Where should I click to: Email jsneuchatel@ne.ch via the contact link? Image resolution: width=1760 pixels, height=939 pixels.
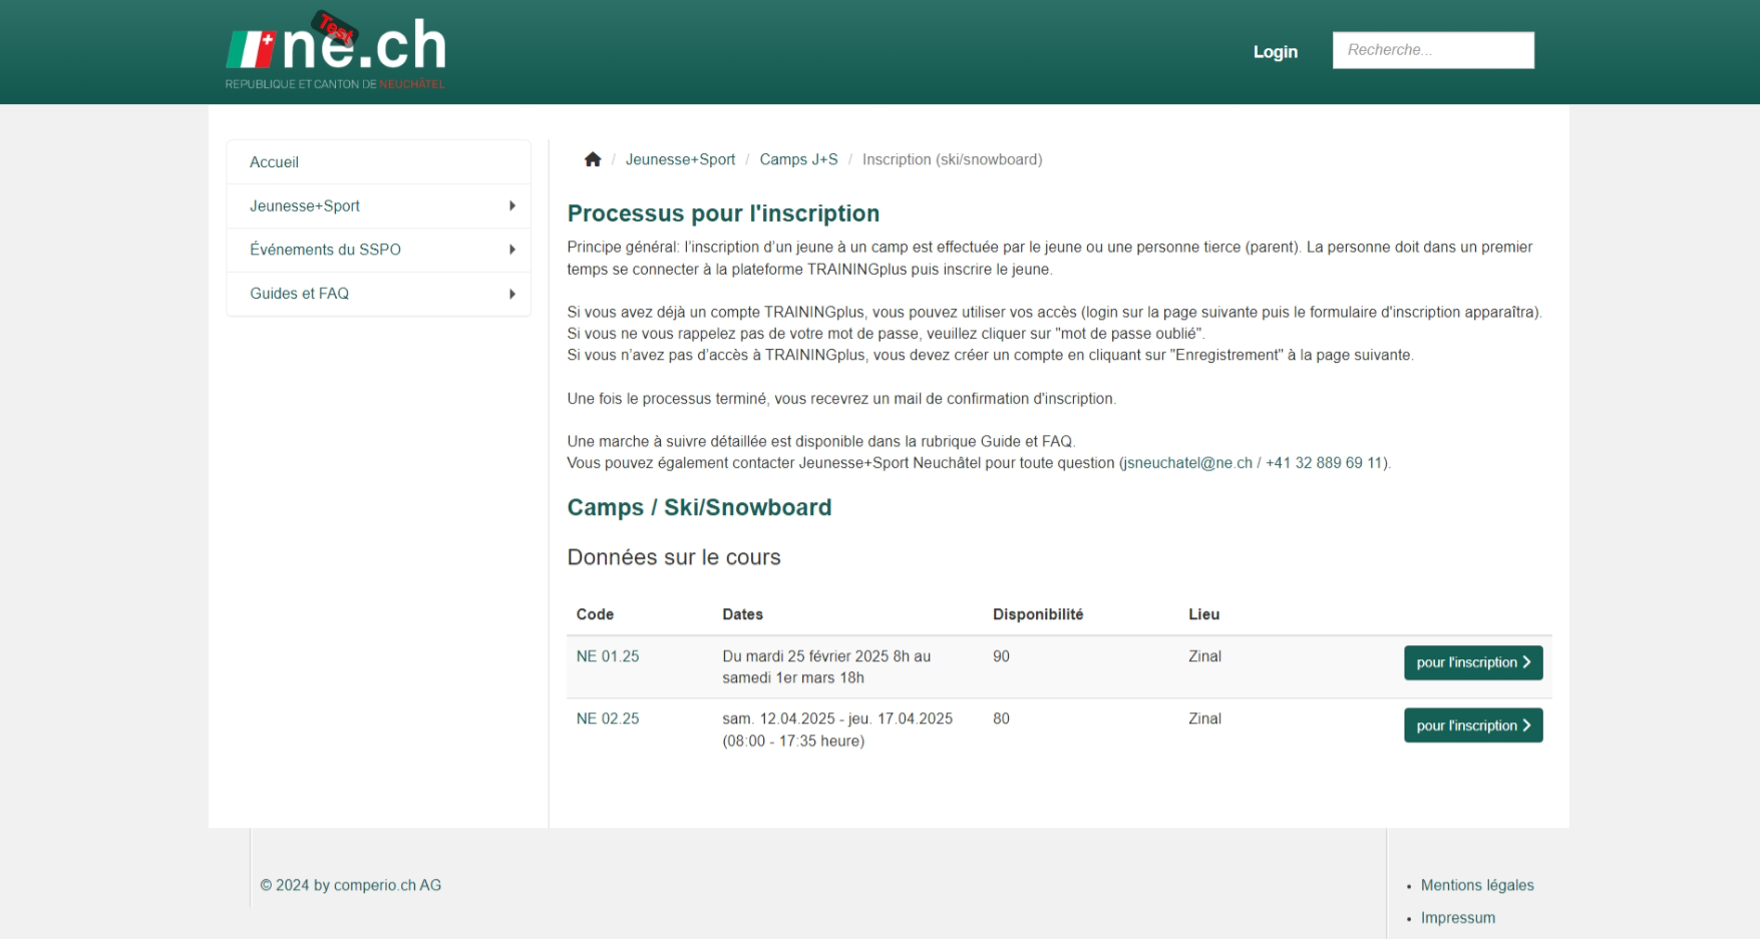(1188, 463)
